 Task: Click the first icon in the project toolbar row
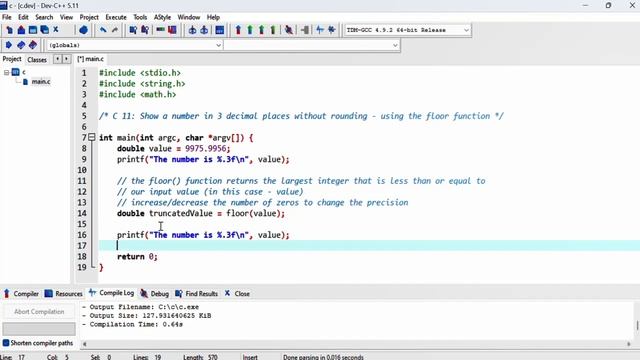click(x=9, y=45)
